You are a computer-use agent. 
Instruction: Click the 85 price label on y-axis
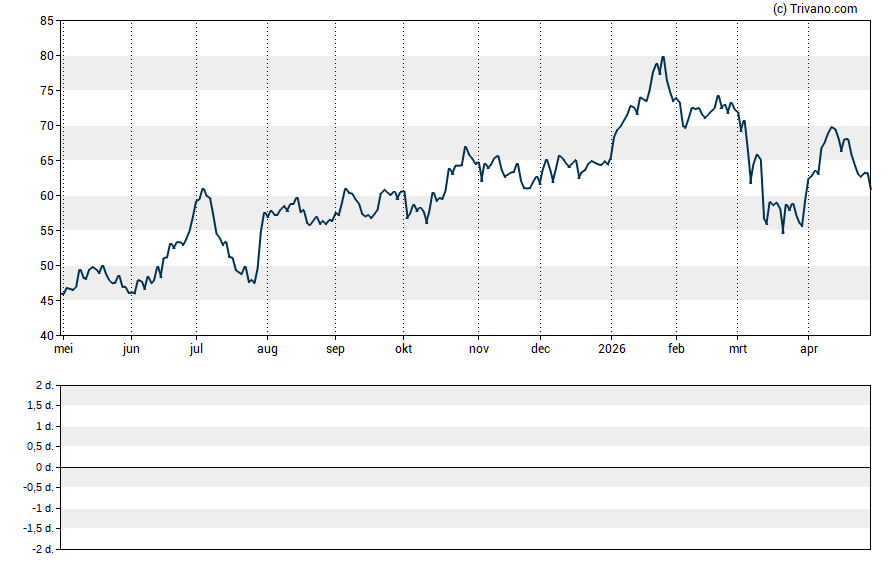(47, 21)
